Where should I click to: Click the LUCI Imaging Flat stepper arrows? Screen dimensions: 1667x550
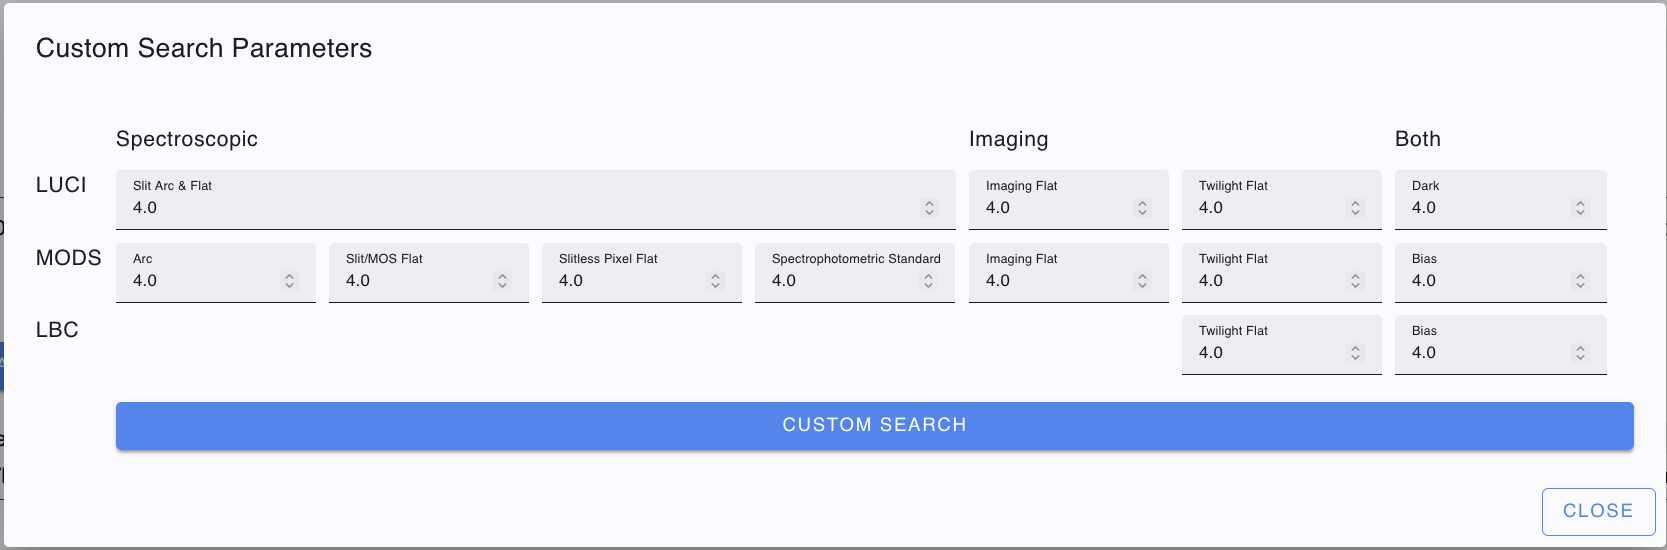click(x=1142, y=208)
